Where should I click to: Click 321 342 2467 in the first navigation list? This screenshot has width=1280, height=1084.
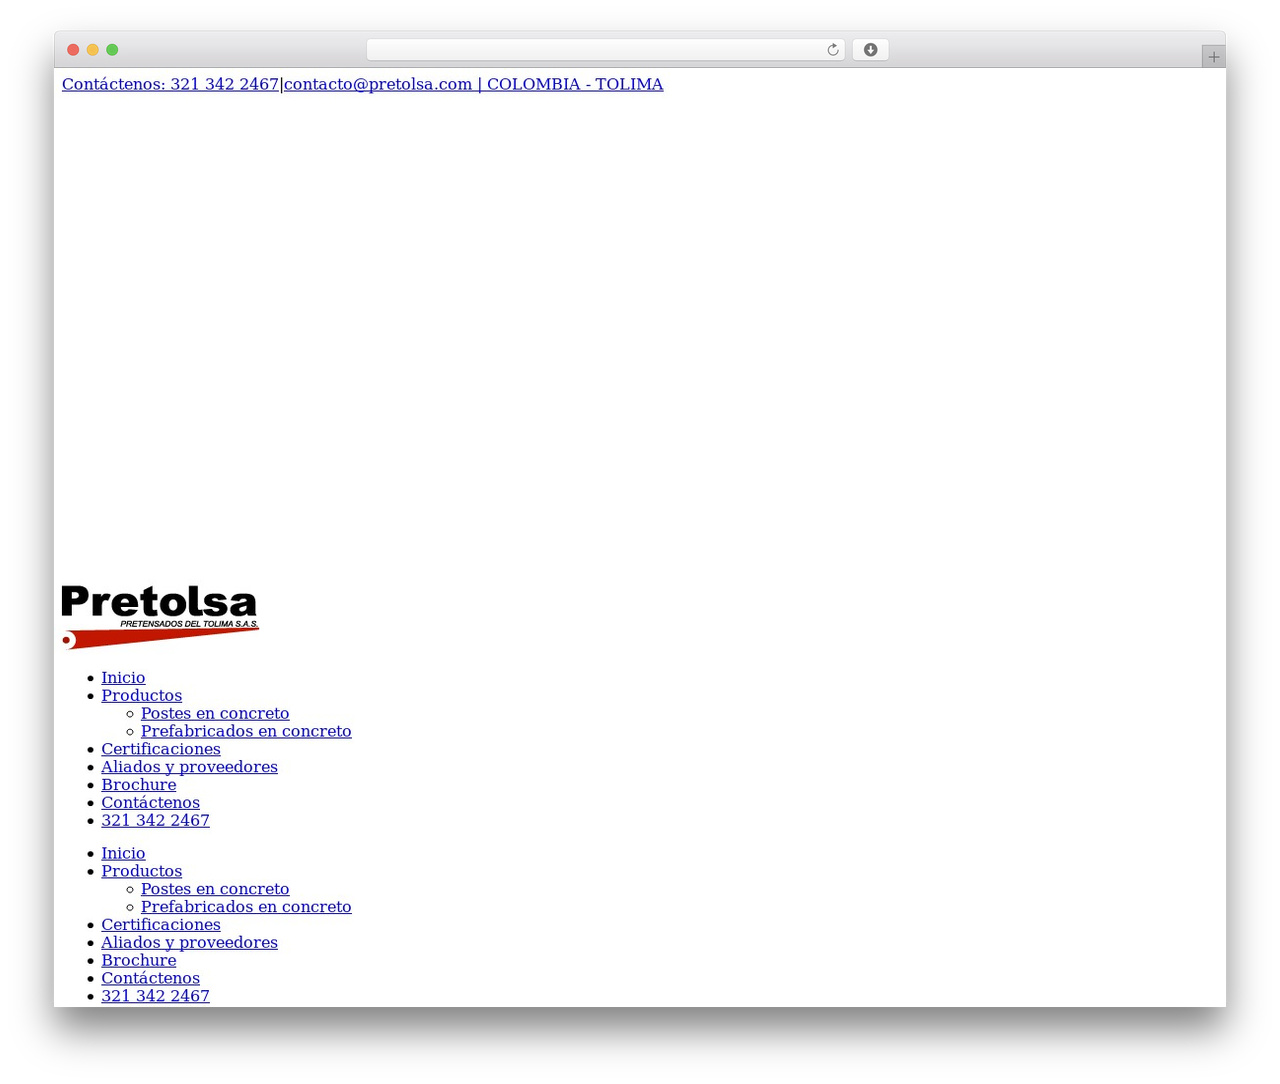[155, 821]
